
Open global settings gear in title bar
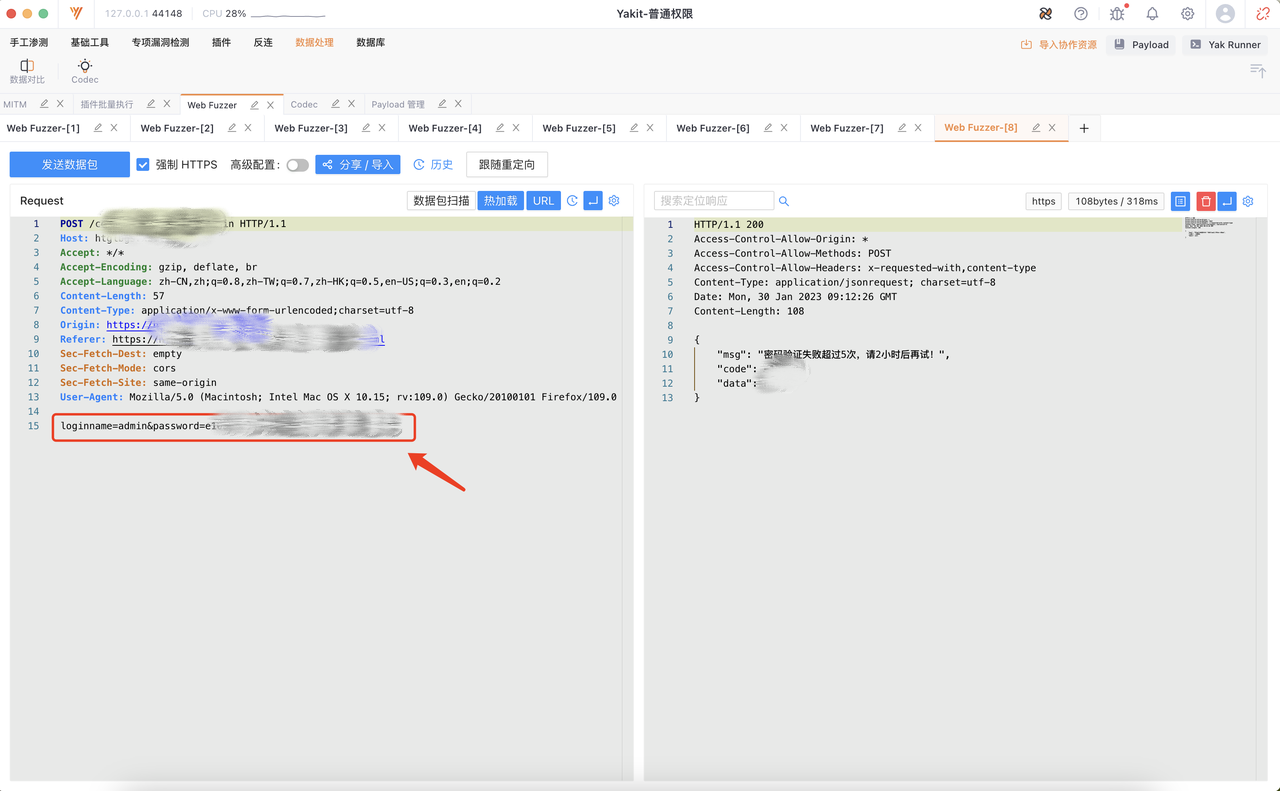point(1187,14)
